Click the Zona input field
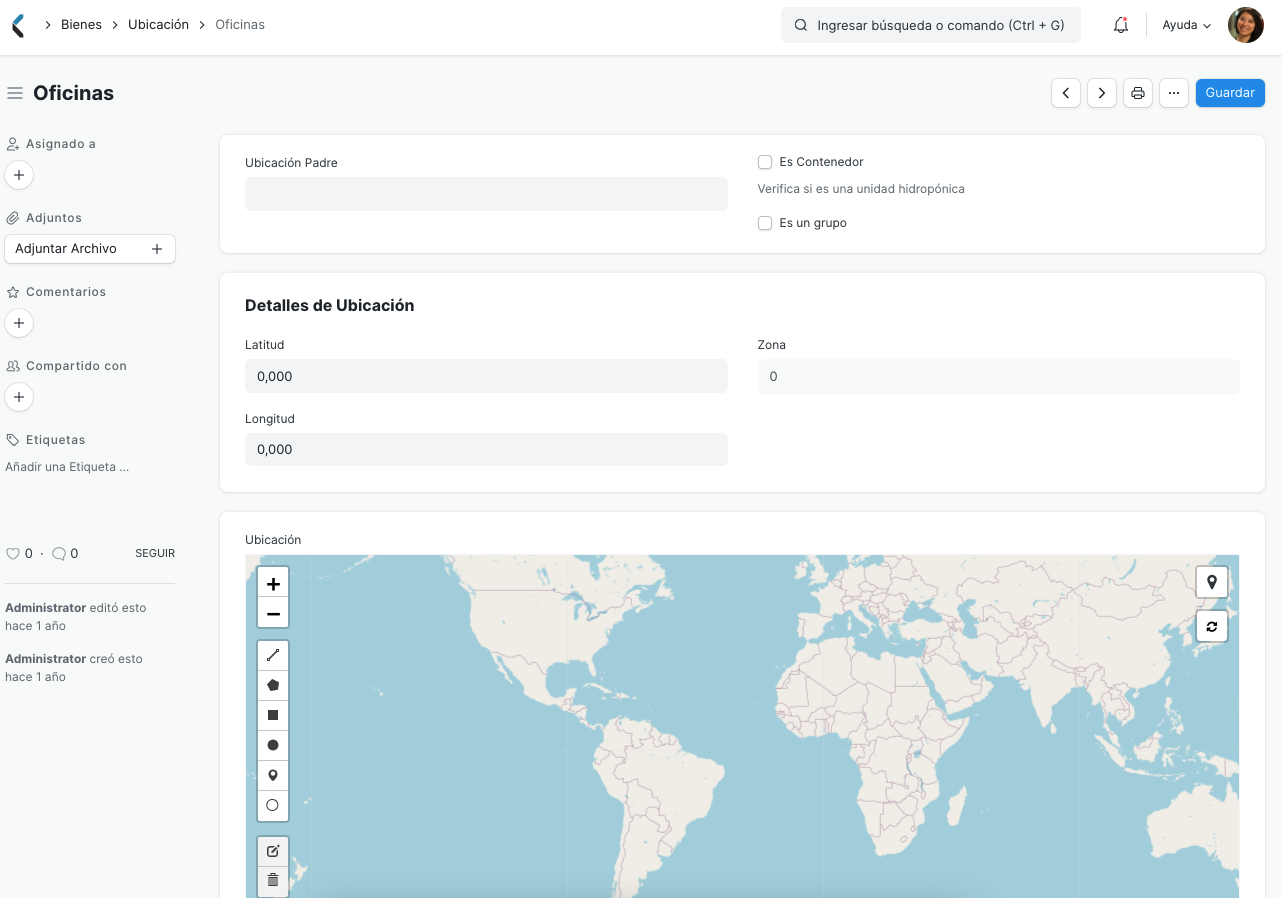 pyautogui.click(x=999, y=377)
